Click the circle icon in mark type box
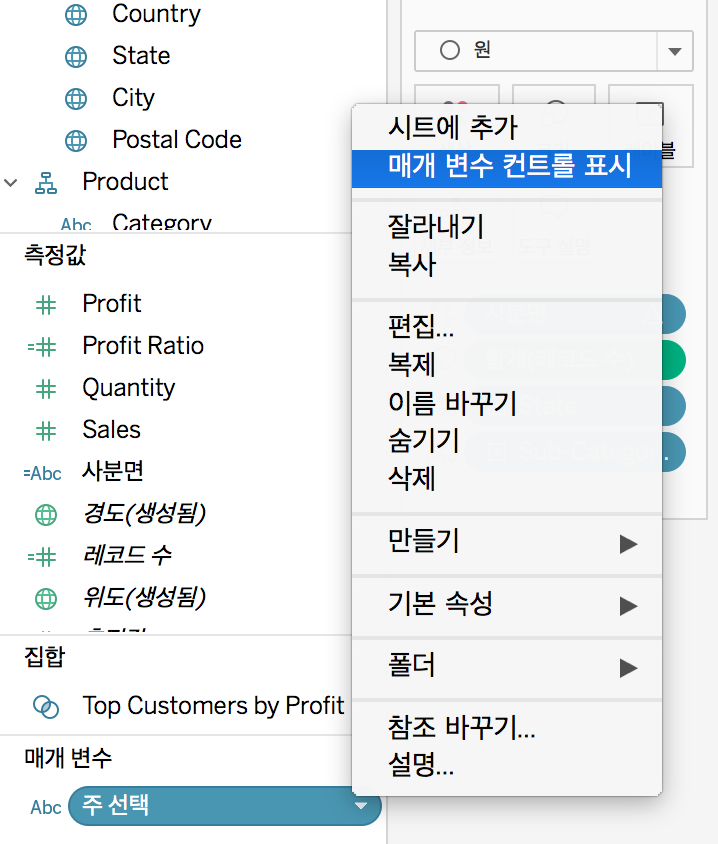This screenshot has height=844, width=718. coord(450,51)
